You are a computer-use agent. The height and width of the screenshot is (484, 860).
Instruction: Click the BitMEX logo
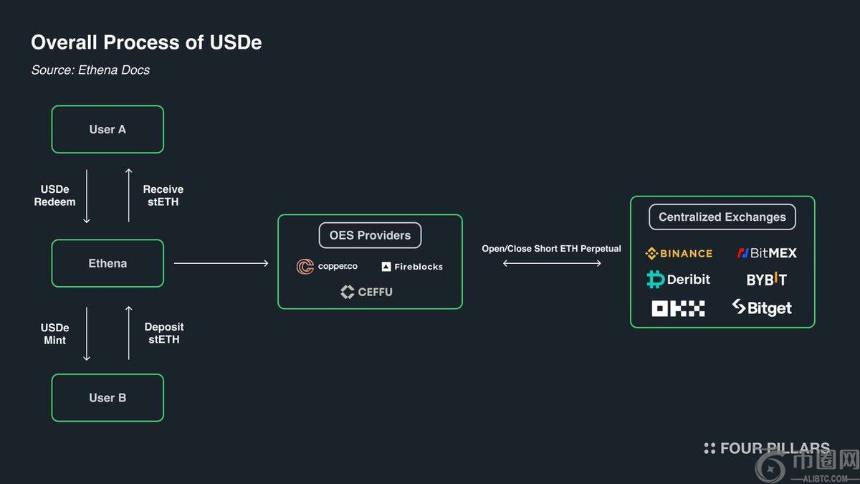point(767,253)
